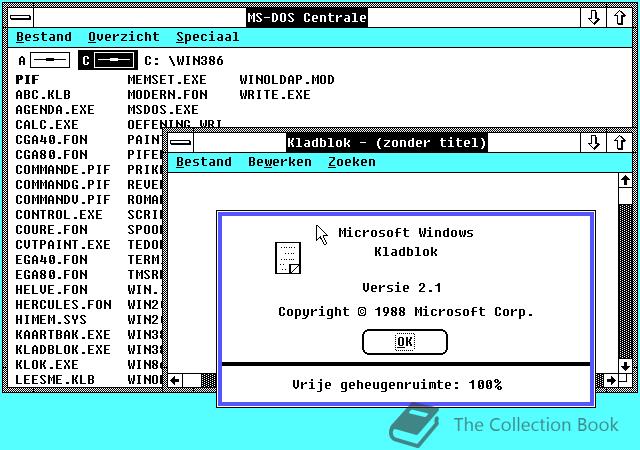Click Kladblok horizontal scroll right arrow
640x450 pixels.
[x=611, y=381]
